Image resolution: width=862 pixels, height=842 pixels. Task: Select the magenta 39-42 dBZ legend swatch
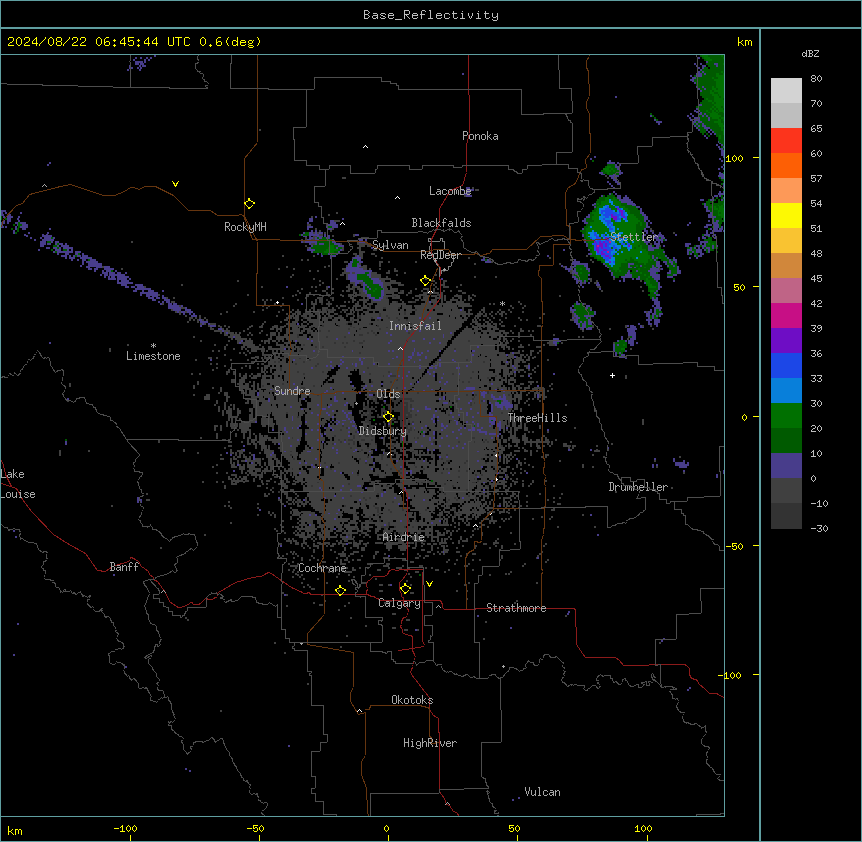point(786,315)
